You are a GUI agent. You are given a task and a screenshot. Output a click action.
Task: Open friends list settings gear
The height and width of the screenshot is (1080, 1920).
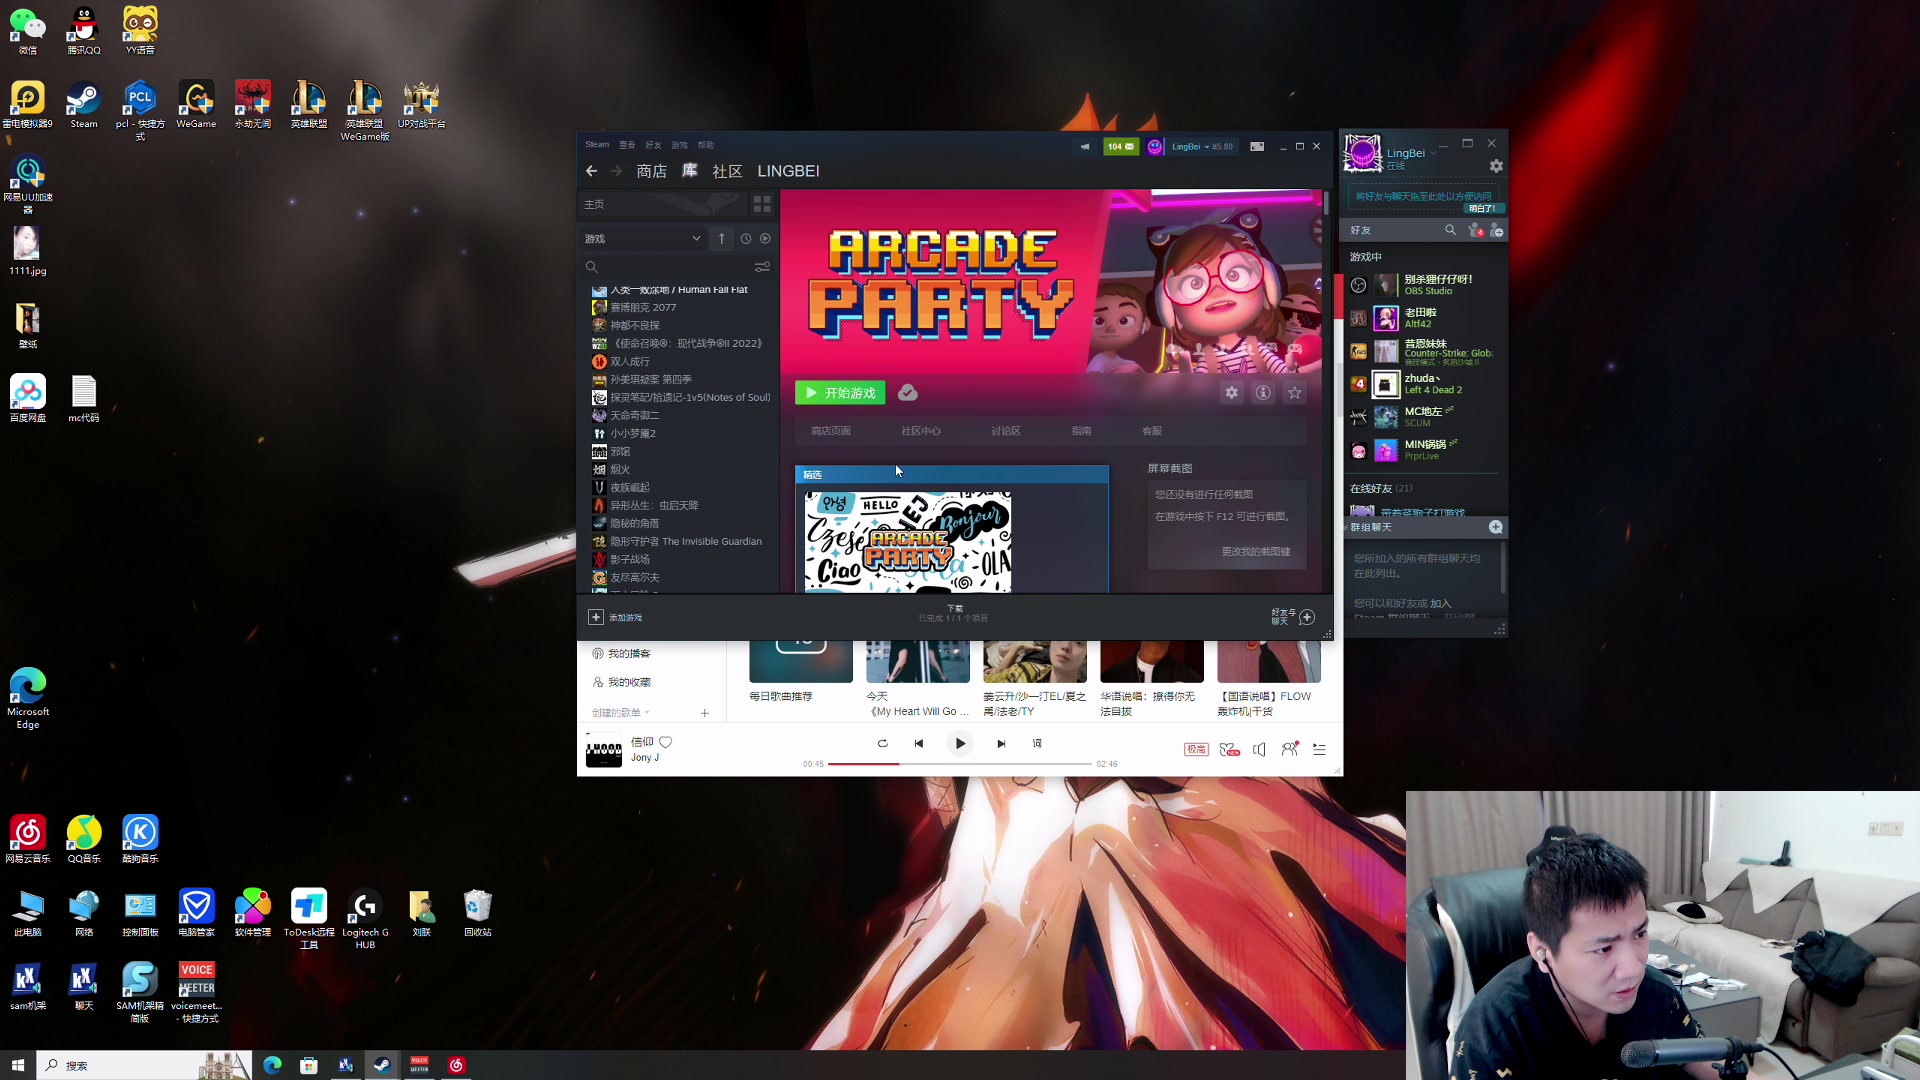[1496, 166]
